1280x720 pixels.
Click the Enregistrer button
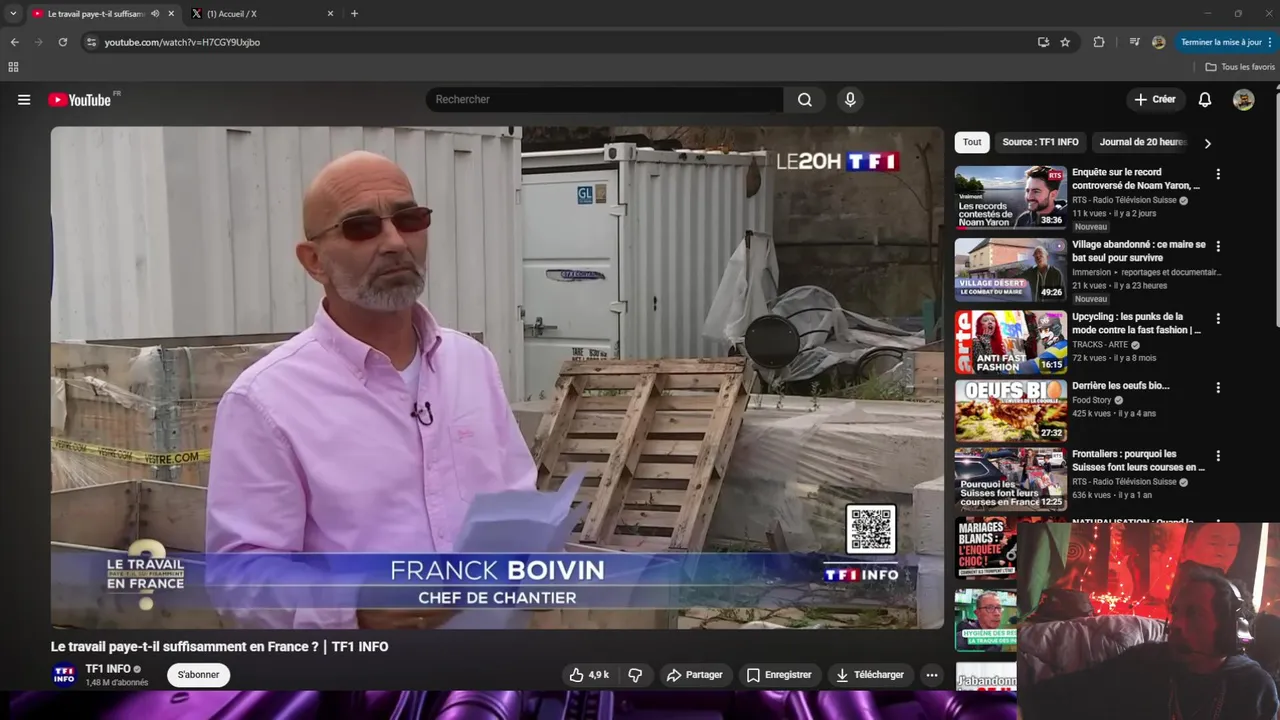(x=778, y=675)
